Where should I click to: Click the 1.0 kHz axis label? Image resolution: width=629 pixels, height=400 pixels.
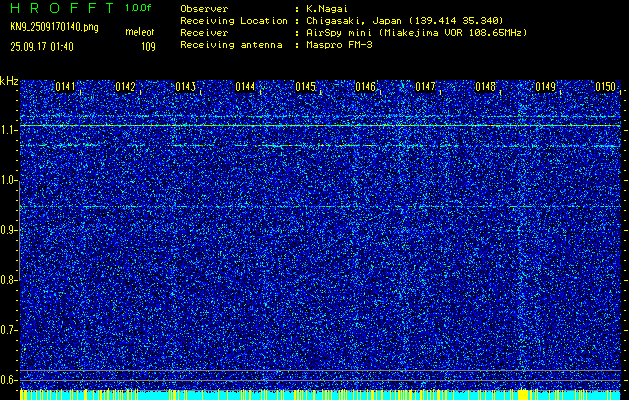(x=8, y=180)
